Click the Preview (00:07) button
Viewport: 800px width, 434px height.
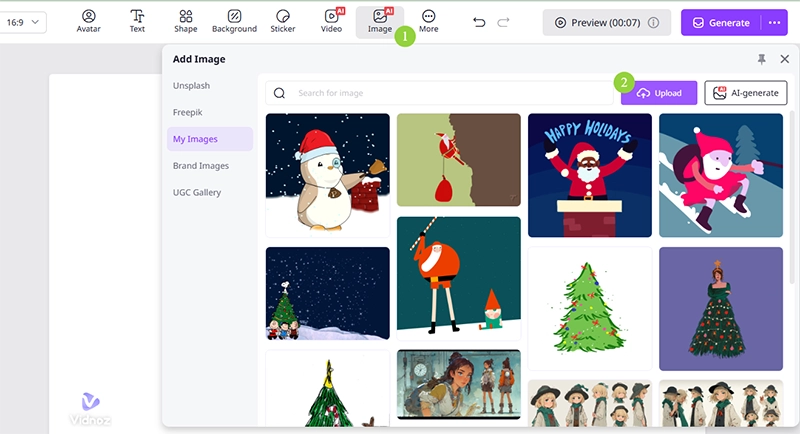coord(607,22)
